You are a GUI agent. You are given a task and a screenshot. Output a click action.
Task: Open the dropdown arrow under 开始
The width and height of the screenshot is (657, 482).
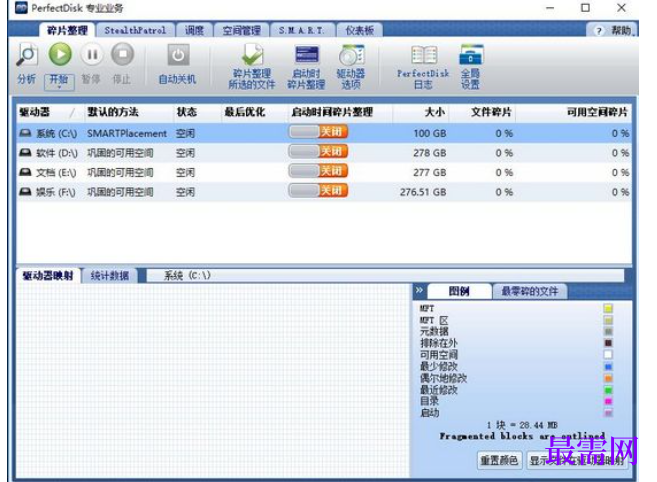[x=59, y=88]
